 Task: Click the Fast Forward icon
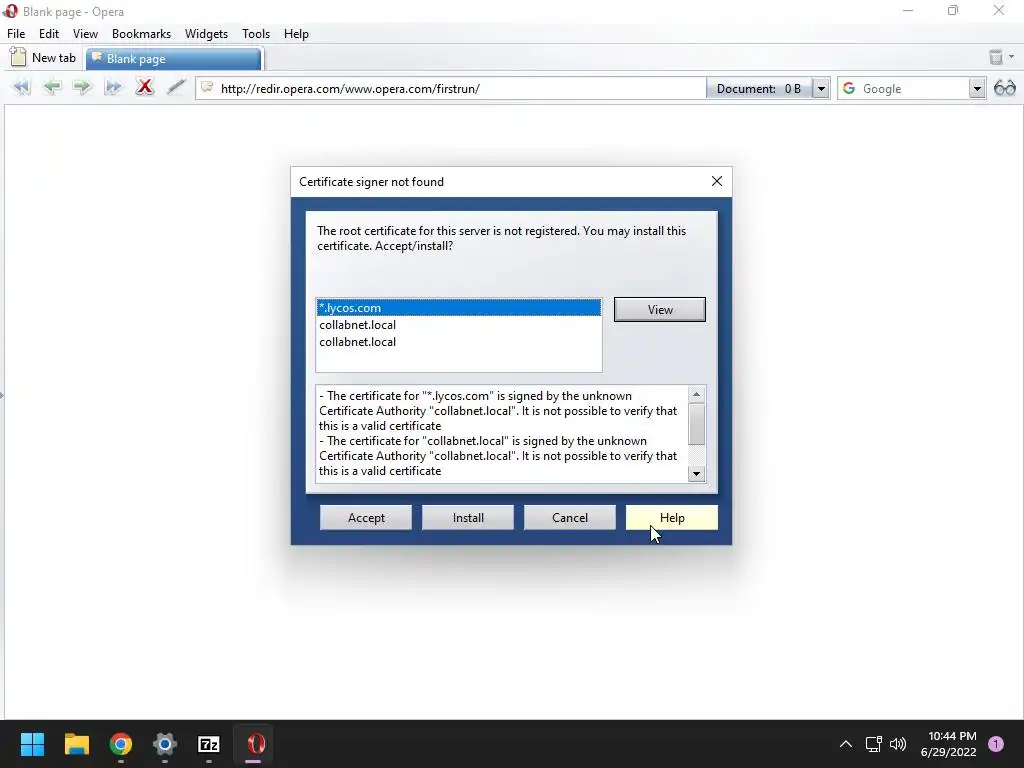click(x=113, y=87)
